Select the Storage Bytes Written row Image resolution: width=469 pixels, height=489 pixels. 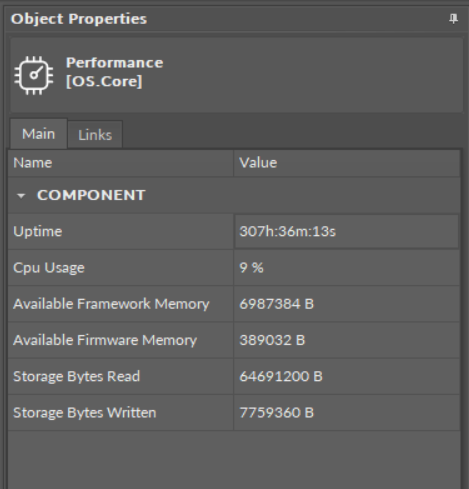pos(234,413)
